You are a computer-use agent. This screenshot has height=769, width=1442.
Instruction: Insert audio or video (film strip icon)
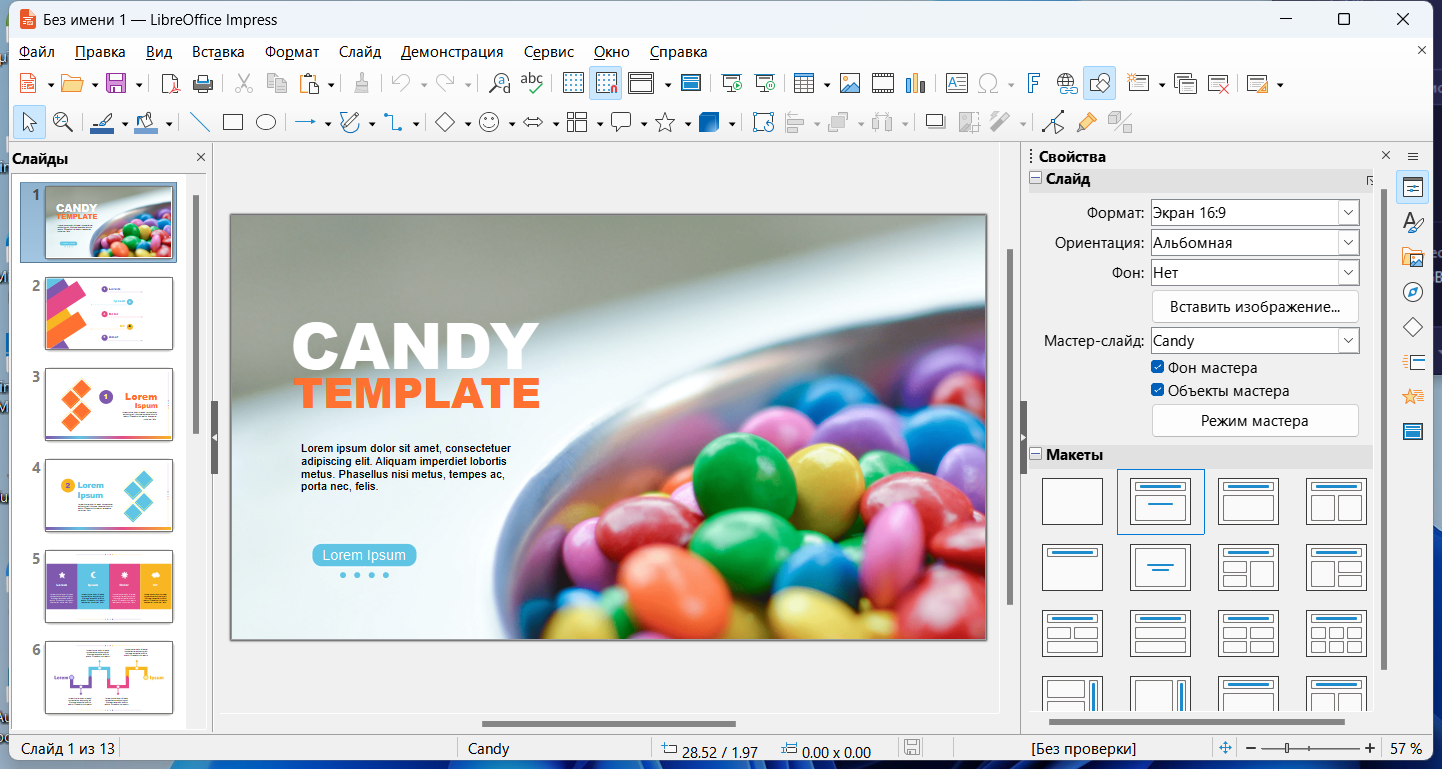pyautogui.click(x=882, y=84)
